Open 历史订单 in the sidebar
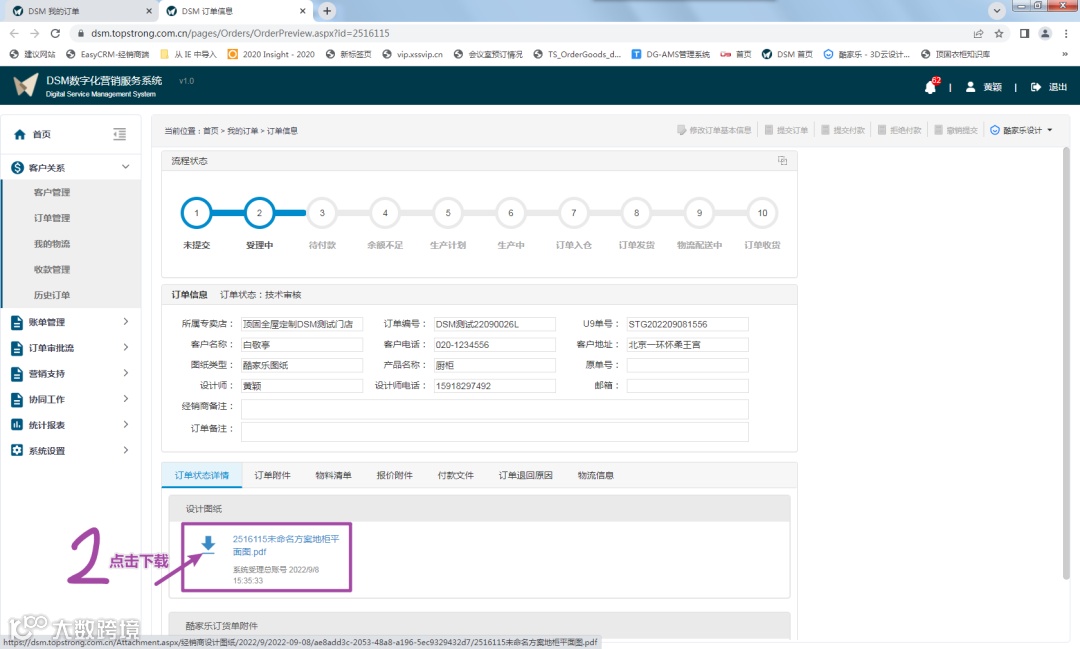The height and width of the screenshot is (649, 1080). click(x=52, y=295)
